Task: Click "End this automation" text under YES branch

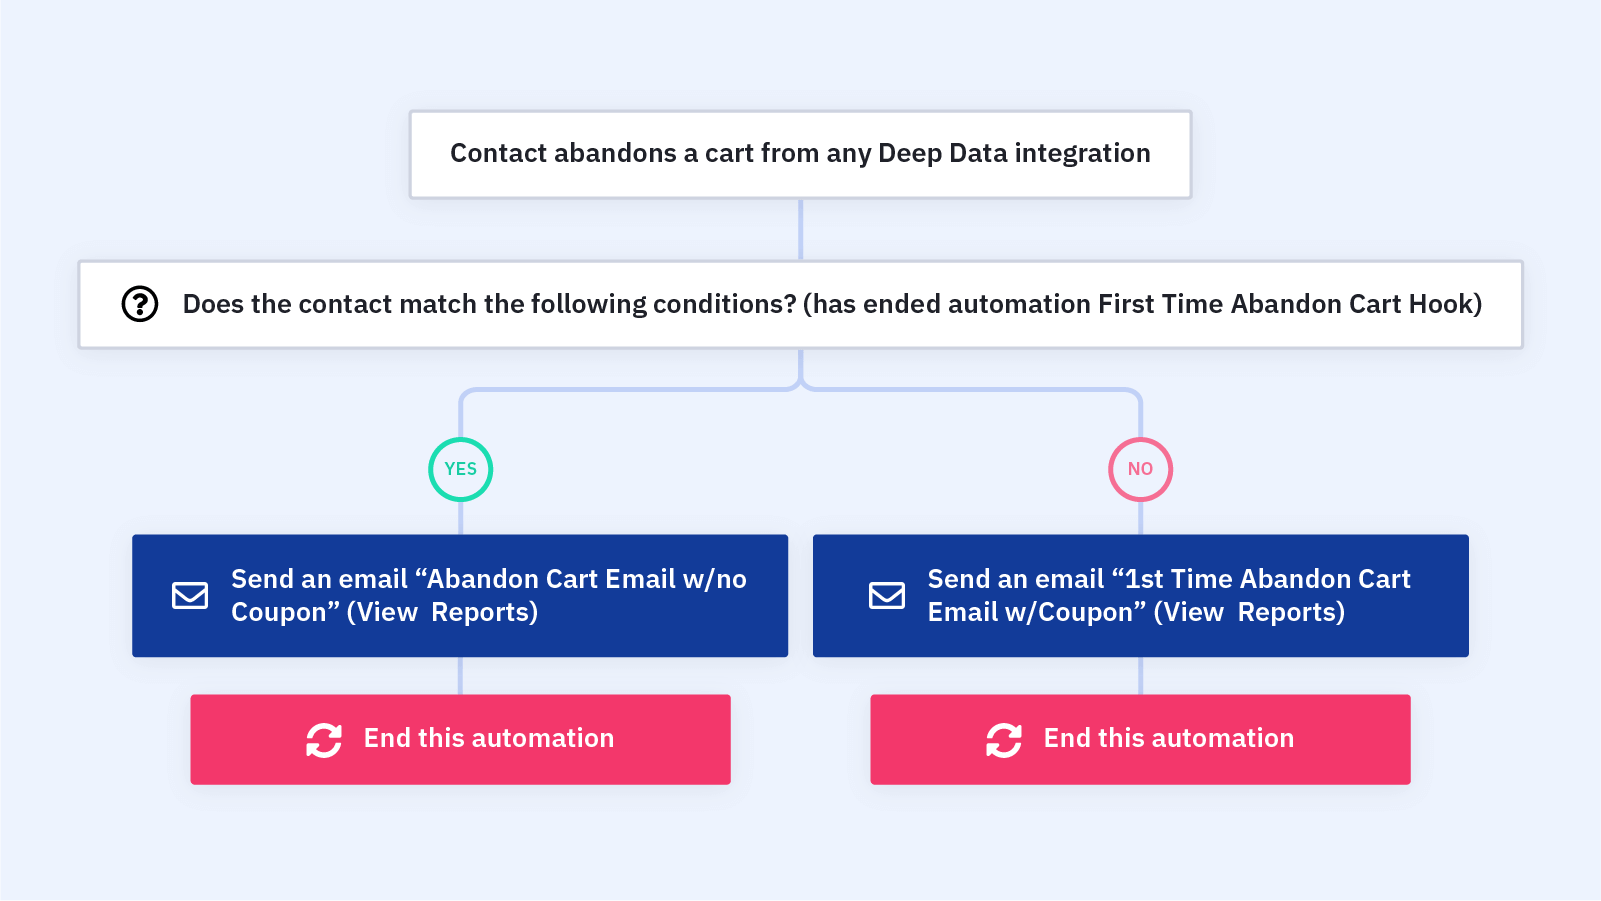Action: pos(489,739)
